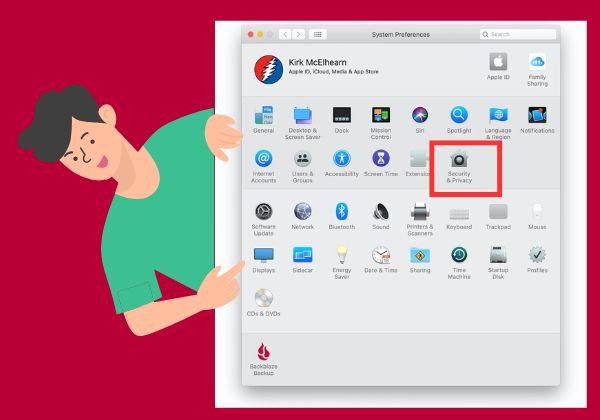This screenshot has width=600, height=420.
Task: Open Time Machine preferences
Action: [x=459, y=262]
